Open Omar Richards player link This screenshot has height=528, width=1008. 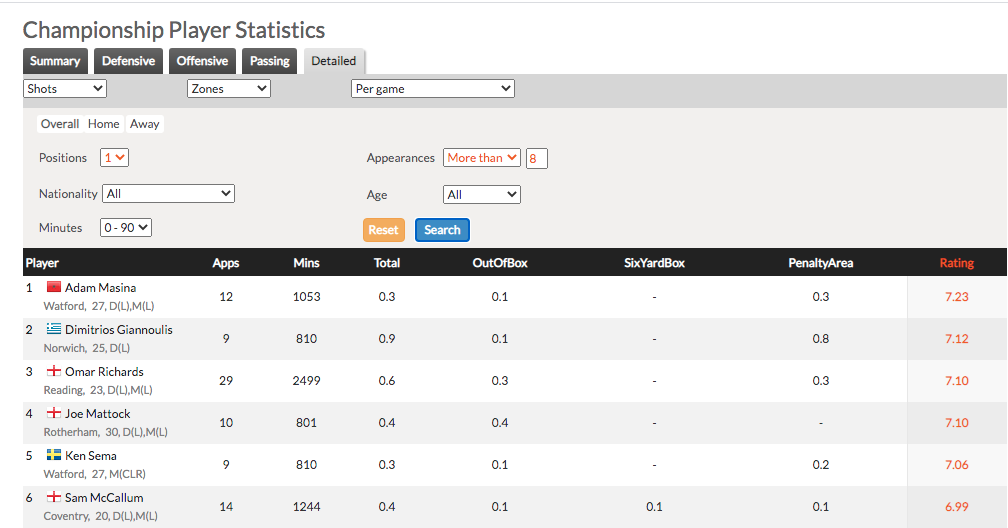pyautogui.click(x=104, y=372)
